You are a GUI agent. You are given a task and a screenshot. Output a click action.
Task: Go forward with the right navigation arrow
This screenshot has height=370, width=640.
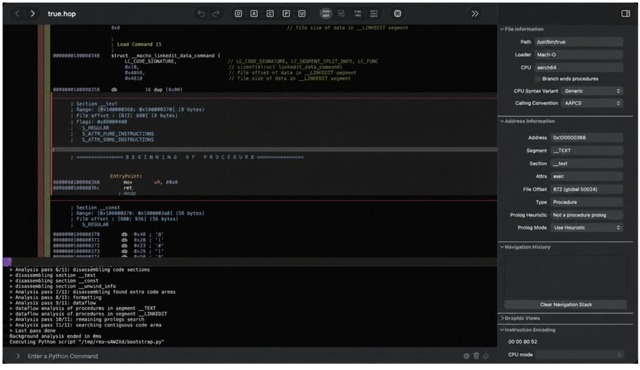click(32, 14)
